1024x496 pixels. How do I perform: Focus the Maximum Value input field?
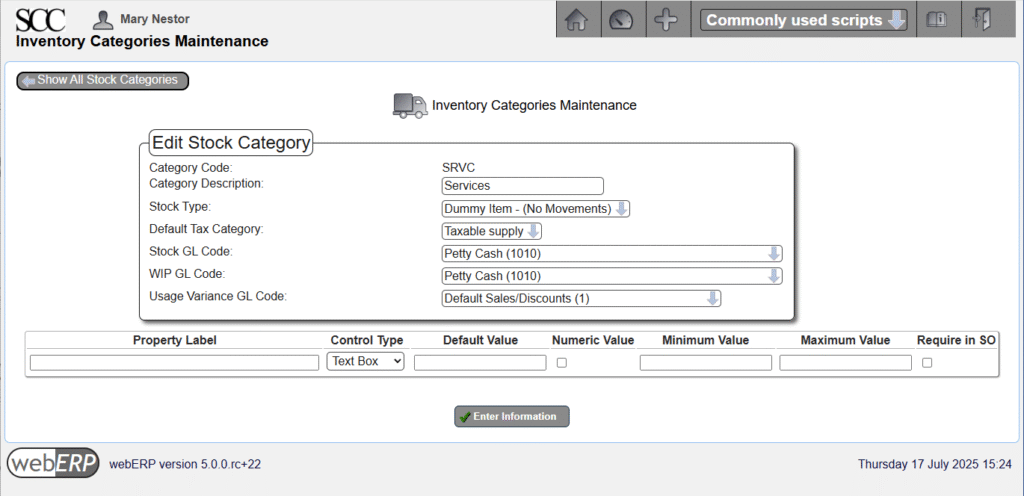[846, 363]
